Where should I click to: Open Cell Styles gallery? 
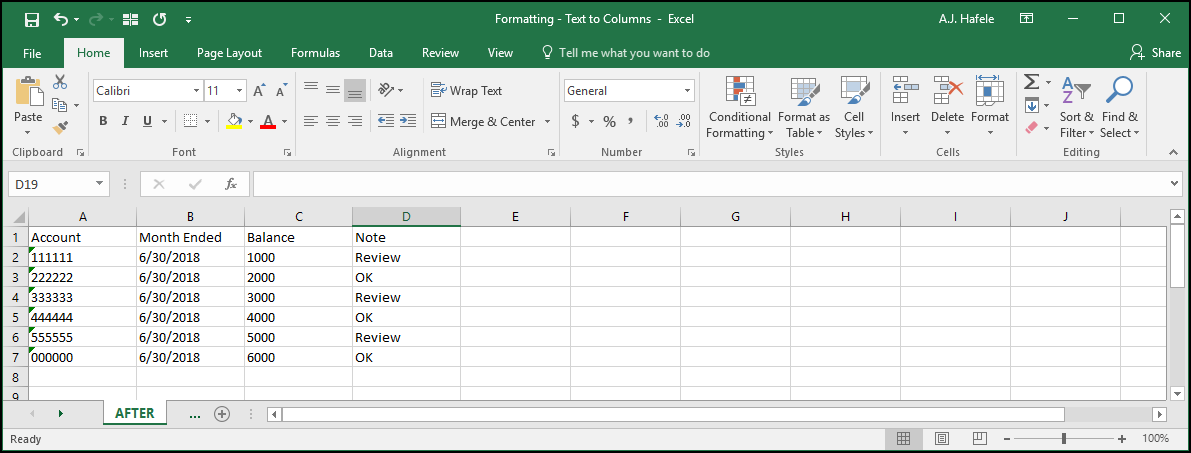point(855,107)
